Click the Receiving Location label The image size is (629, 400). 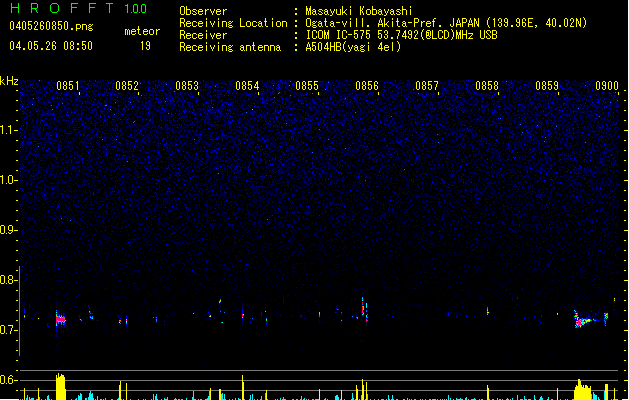(233, 23)
